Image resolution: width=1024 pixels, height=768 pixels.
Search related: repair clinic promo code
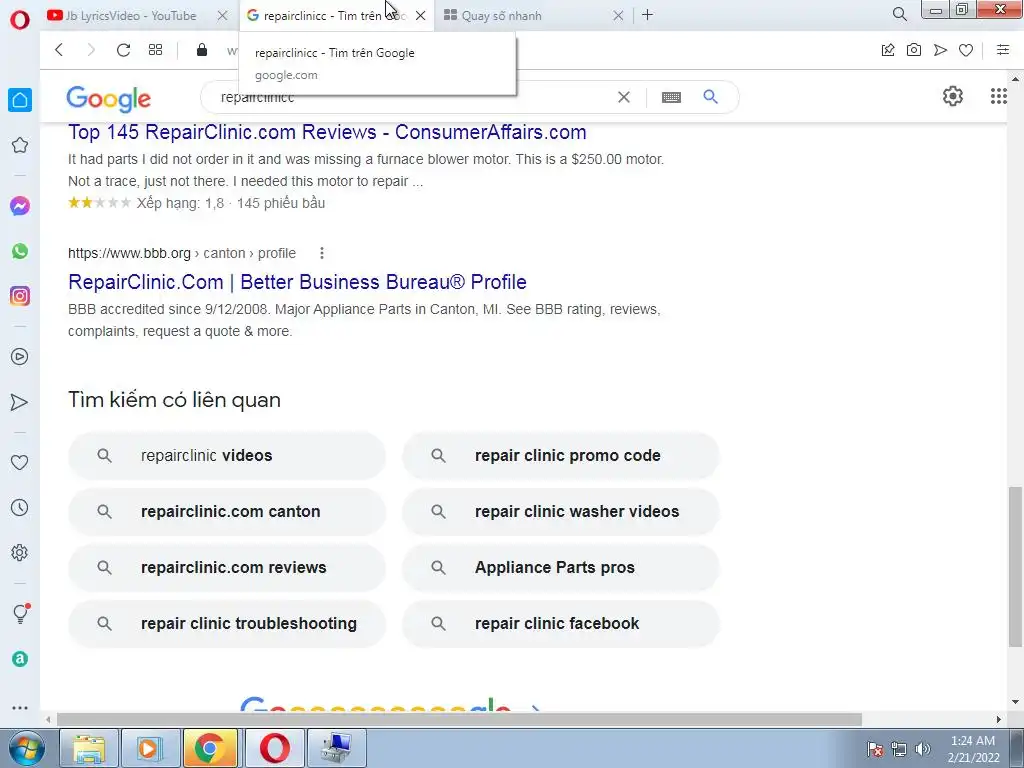pyautogui.click(x=561, y=455)
